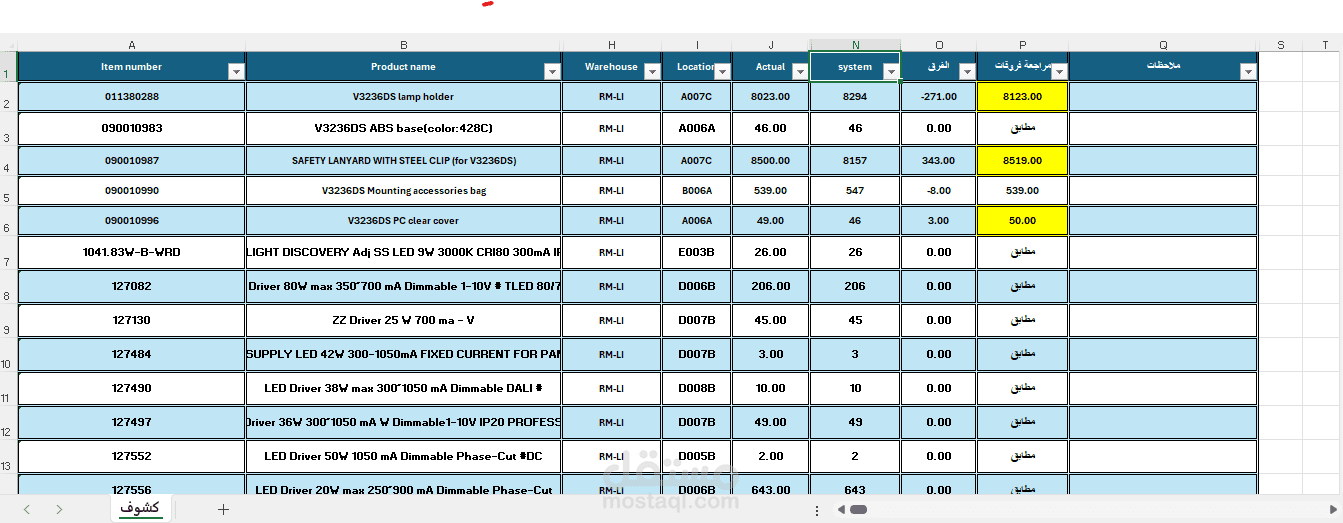Screen dimensions: 1343x523
Task: Click yellow cell 8123.00
Action: [x=1022, y=97]
